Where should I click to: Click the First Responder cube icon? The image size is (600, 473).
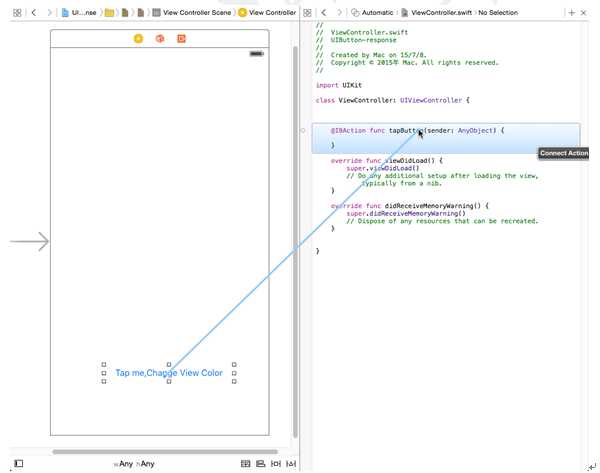click(160, 38)
